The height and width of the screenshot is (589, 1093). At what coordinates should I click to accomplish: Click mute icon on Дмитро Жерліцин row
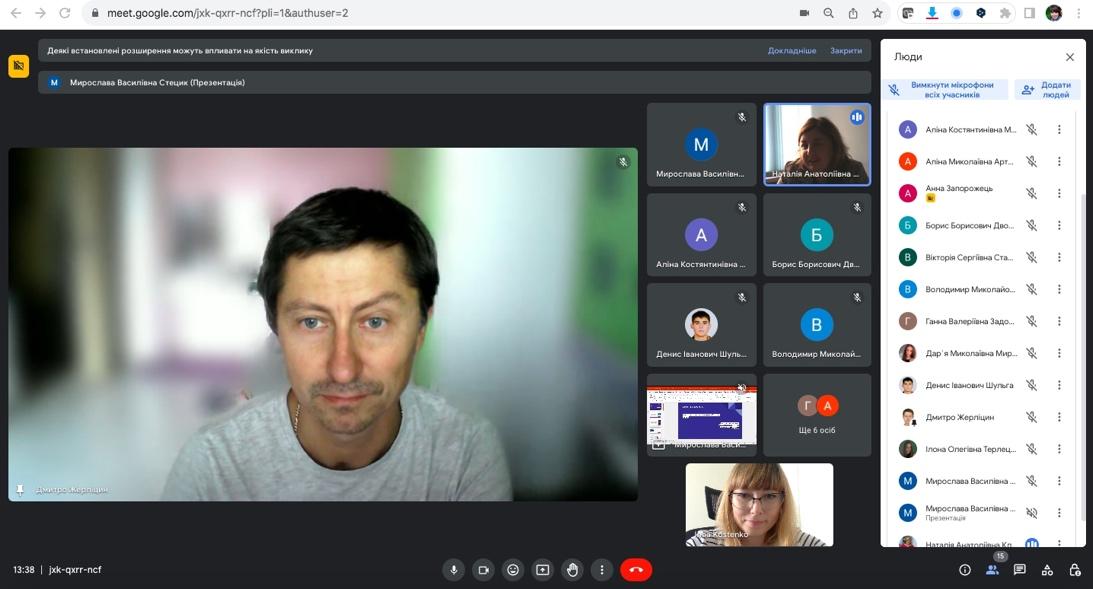(1032, 417)
